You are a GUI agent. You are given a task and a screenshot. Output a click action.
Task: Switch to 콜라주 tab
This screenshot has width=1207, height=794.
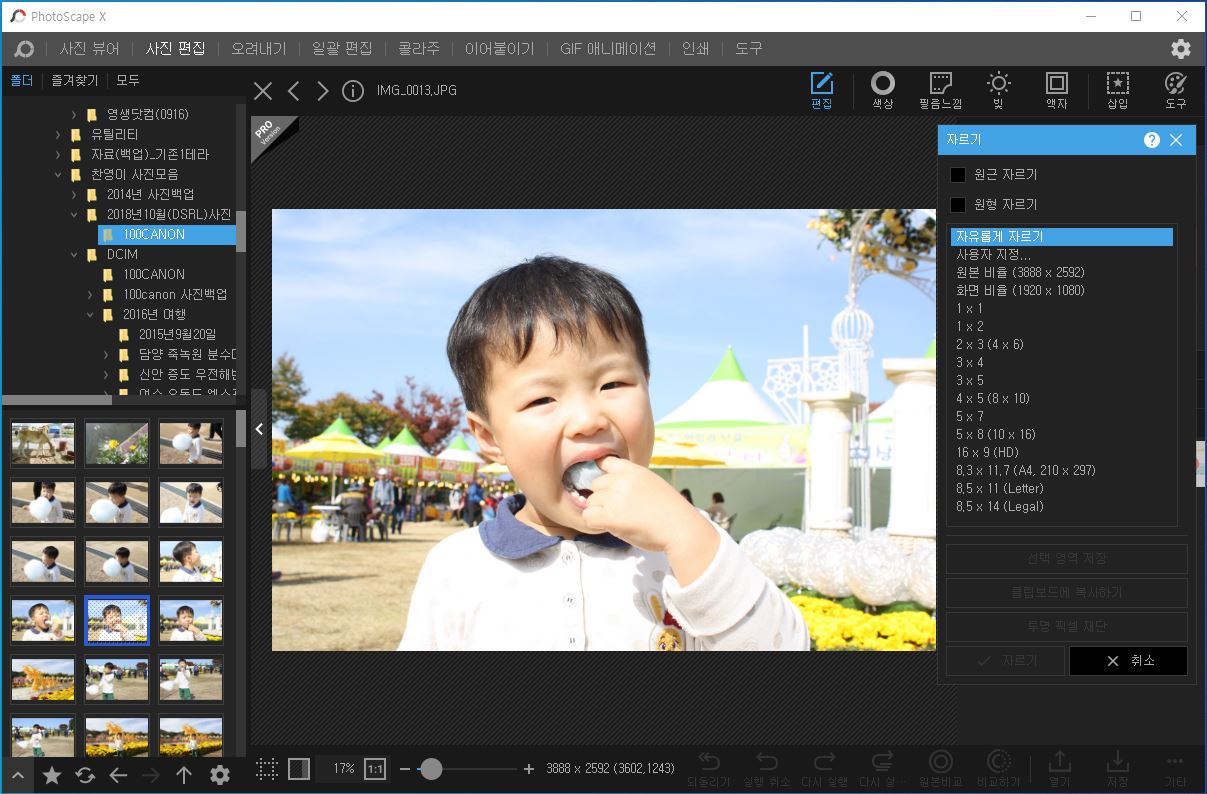tap(418, 48)
